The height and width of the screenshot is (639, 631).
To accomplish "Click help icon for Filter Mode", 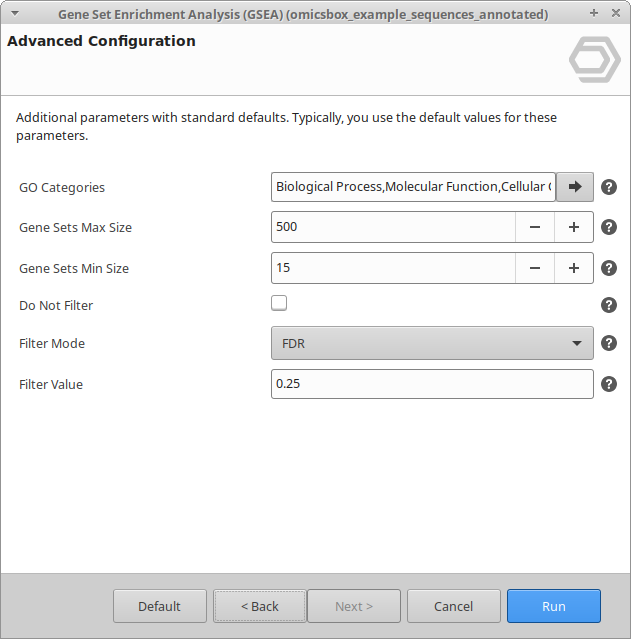I will click(x=608, y=343).
